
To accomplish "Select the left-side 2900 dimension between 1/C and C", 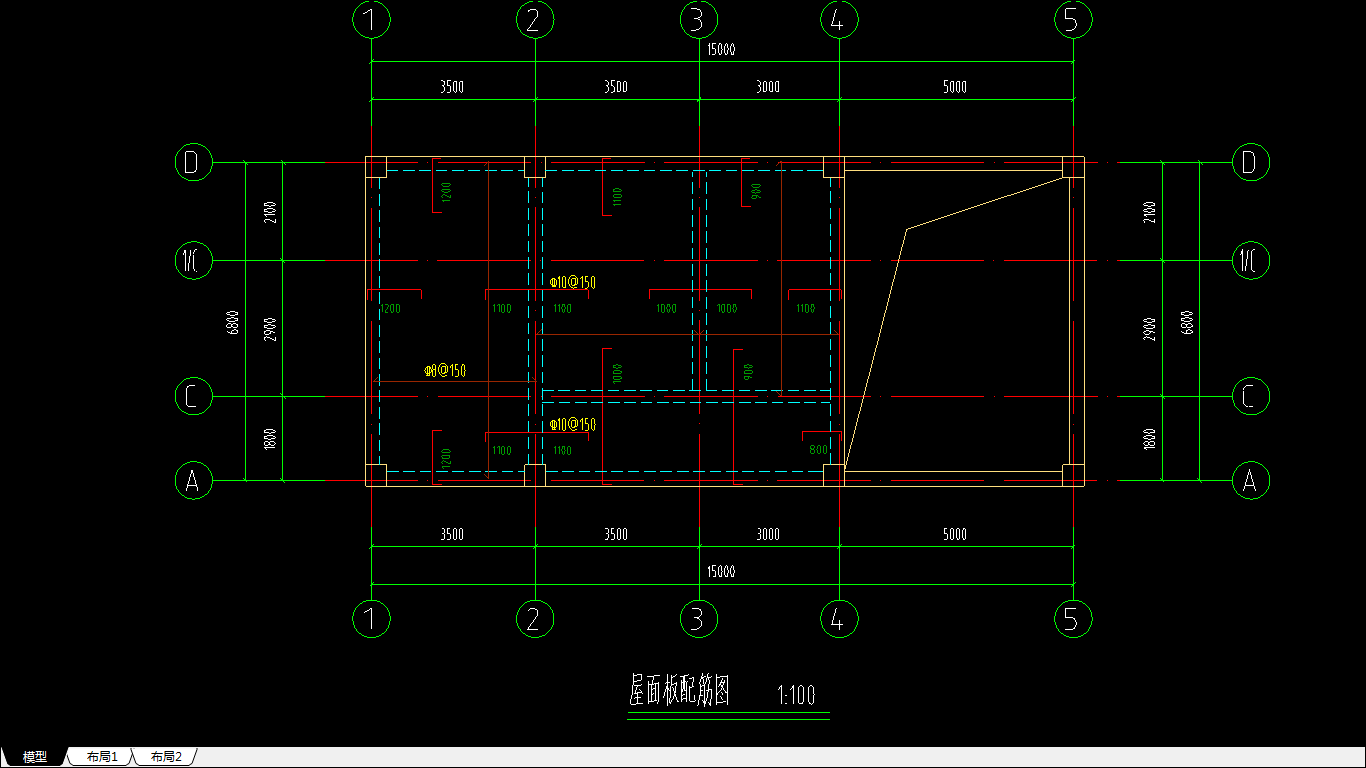I will 270,330.
